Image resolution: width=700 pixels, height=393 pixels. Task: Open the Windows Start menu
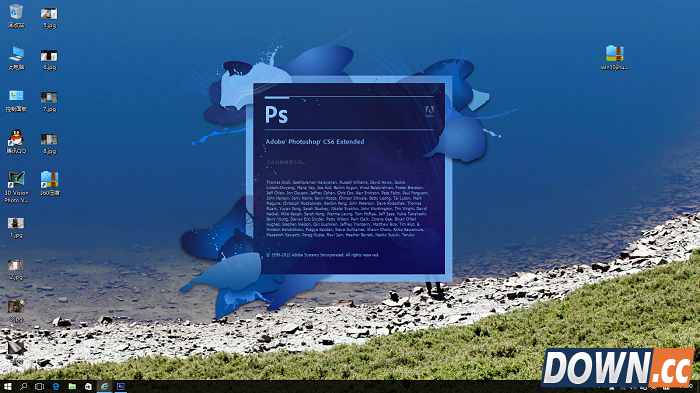(x=7, y=387)
